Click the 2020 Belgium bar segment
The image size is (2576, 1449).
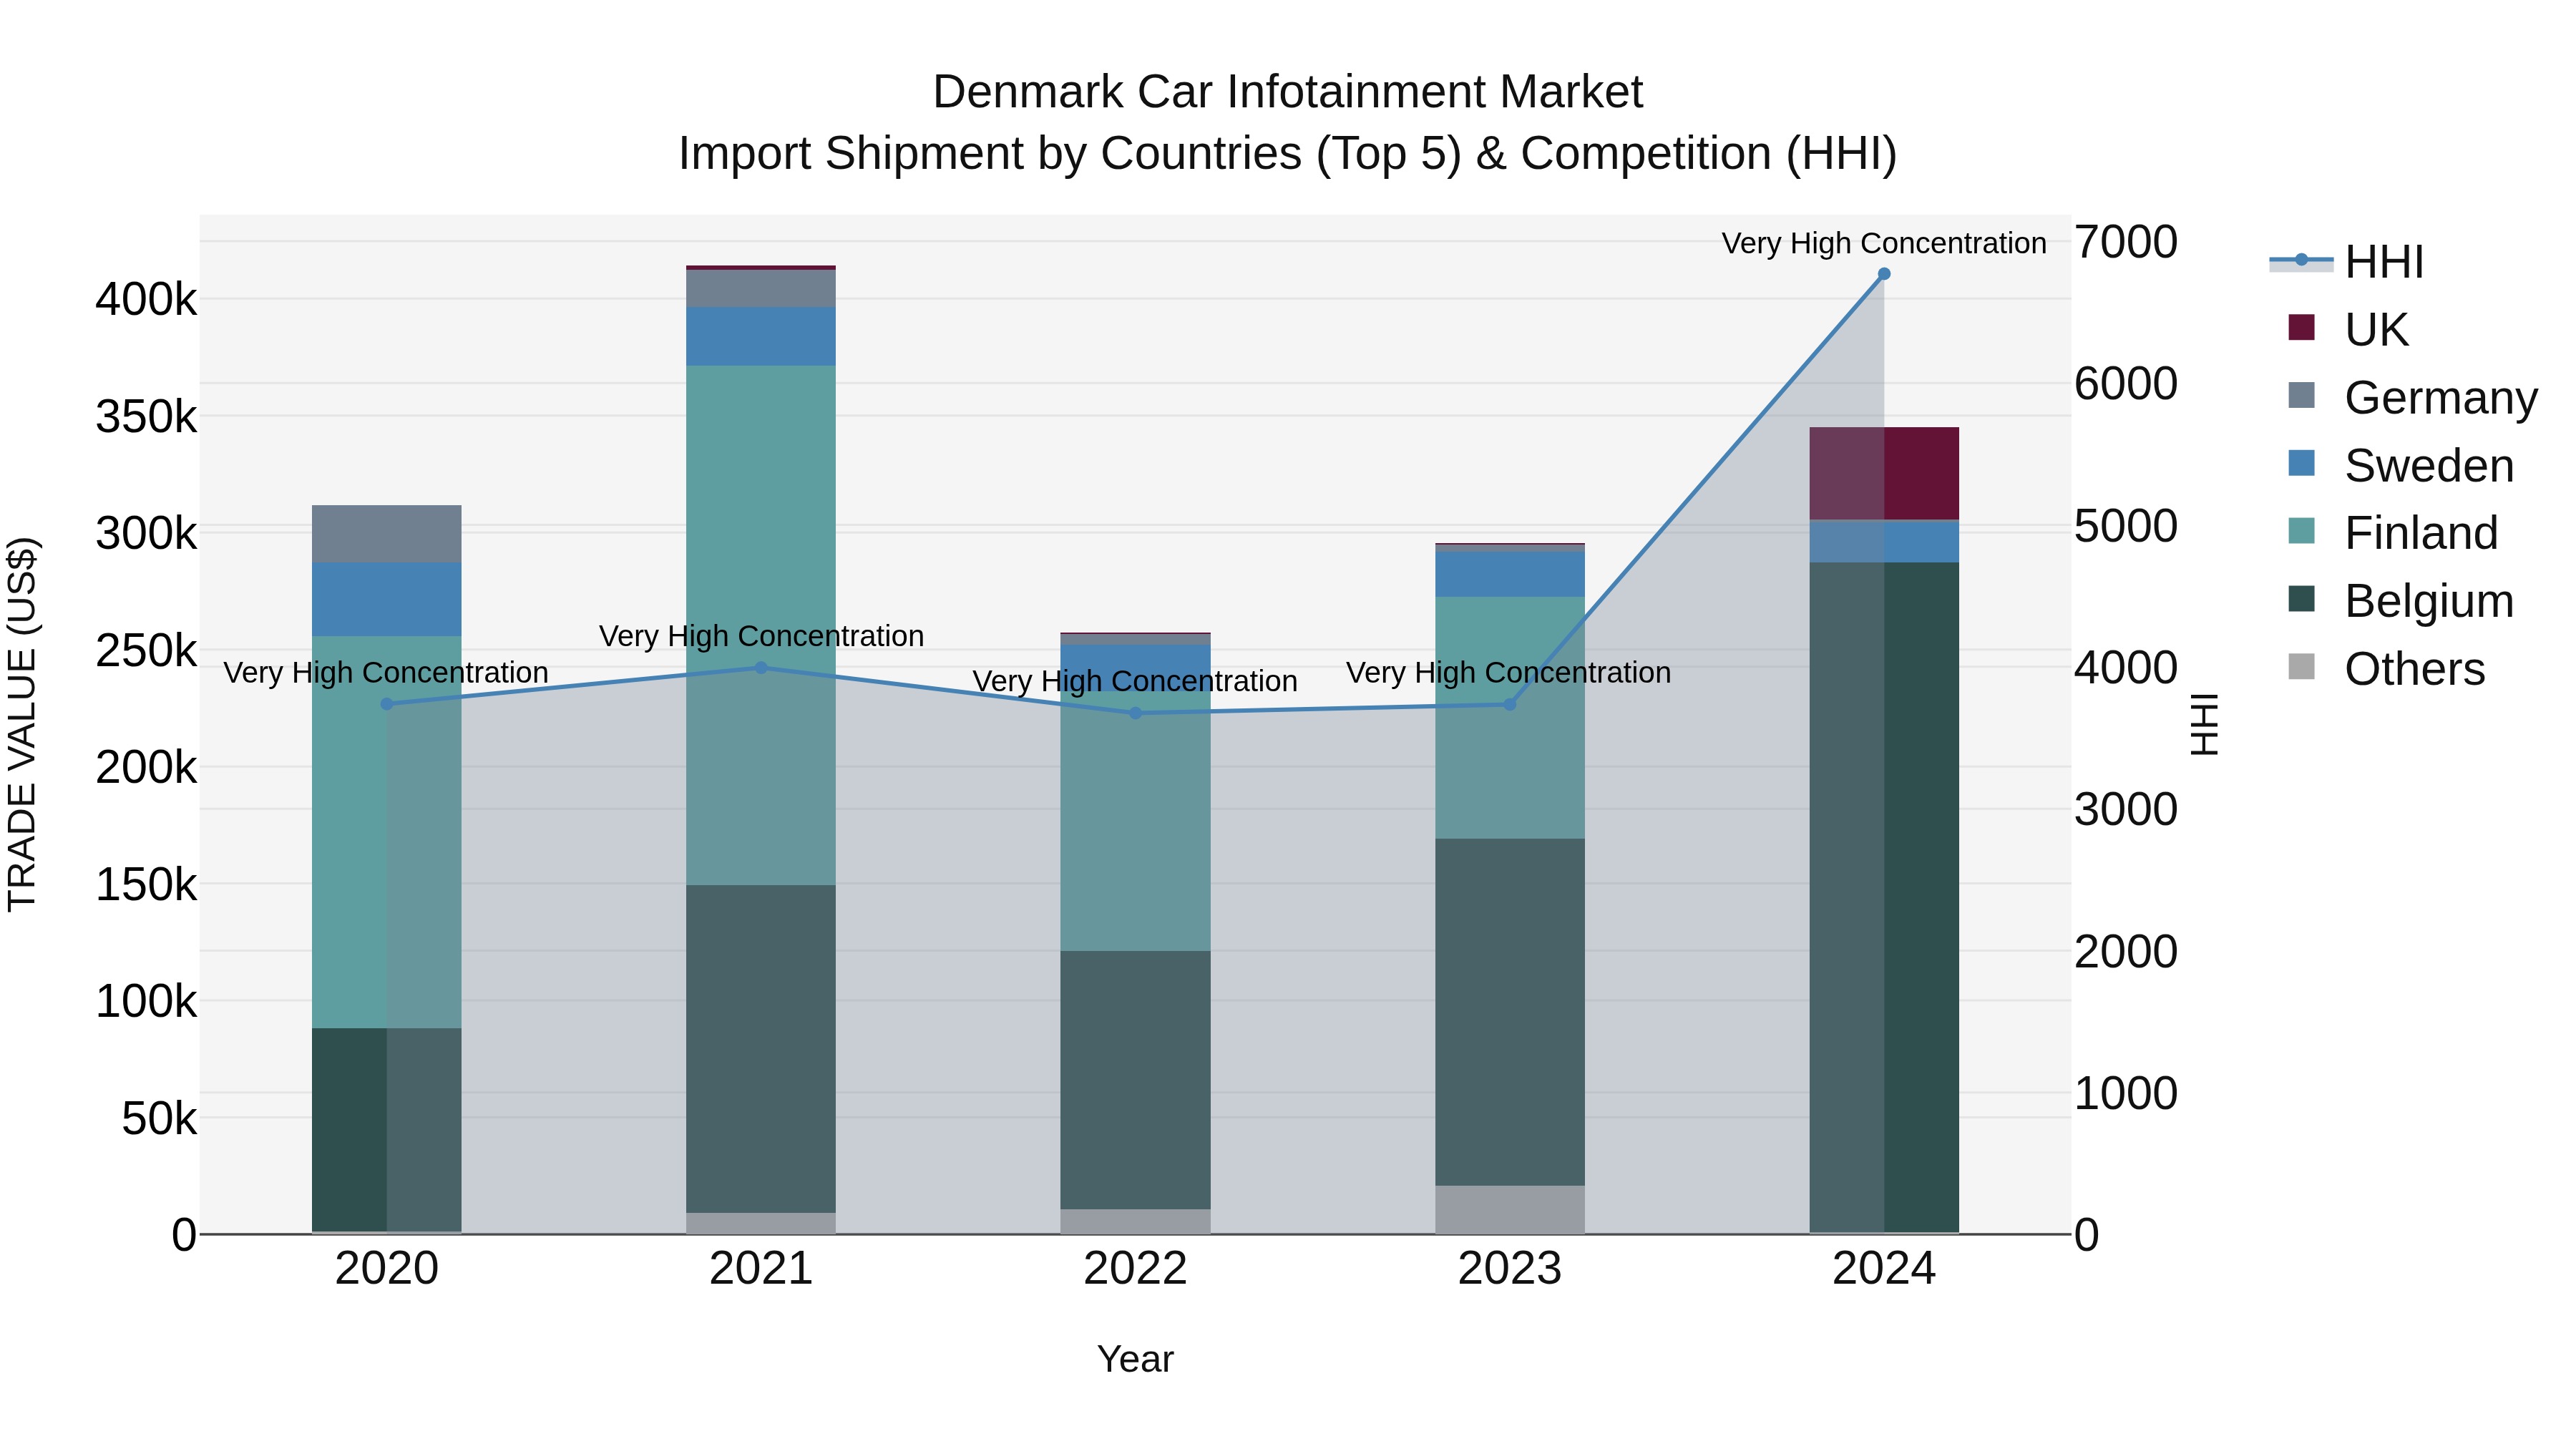pyautogui.click(x=387, y=1130)
